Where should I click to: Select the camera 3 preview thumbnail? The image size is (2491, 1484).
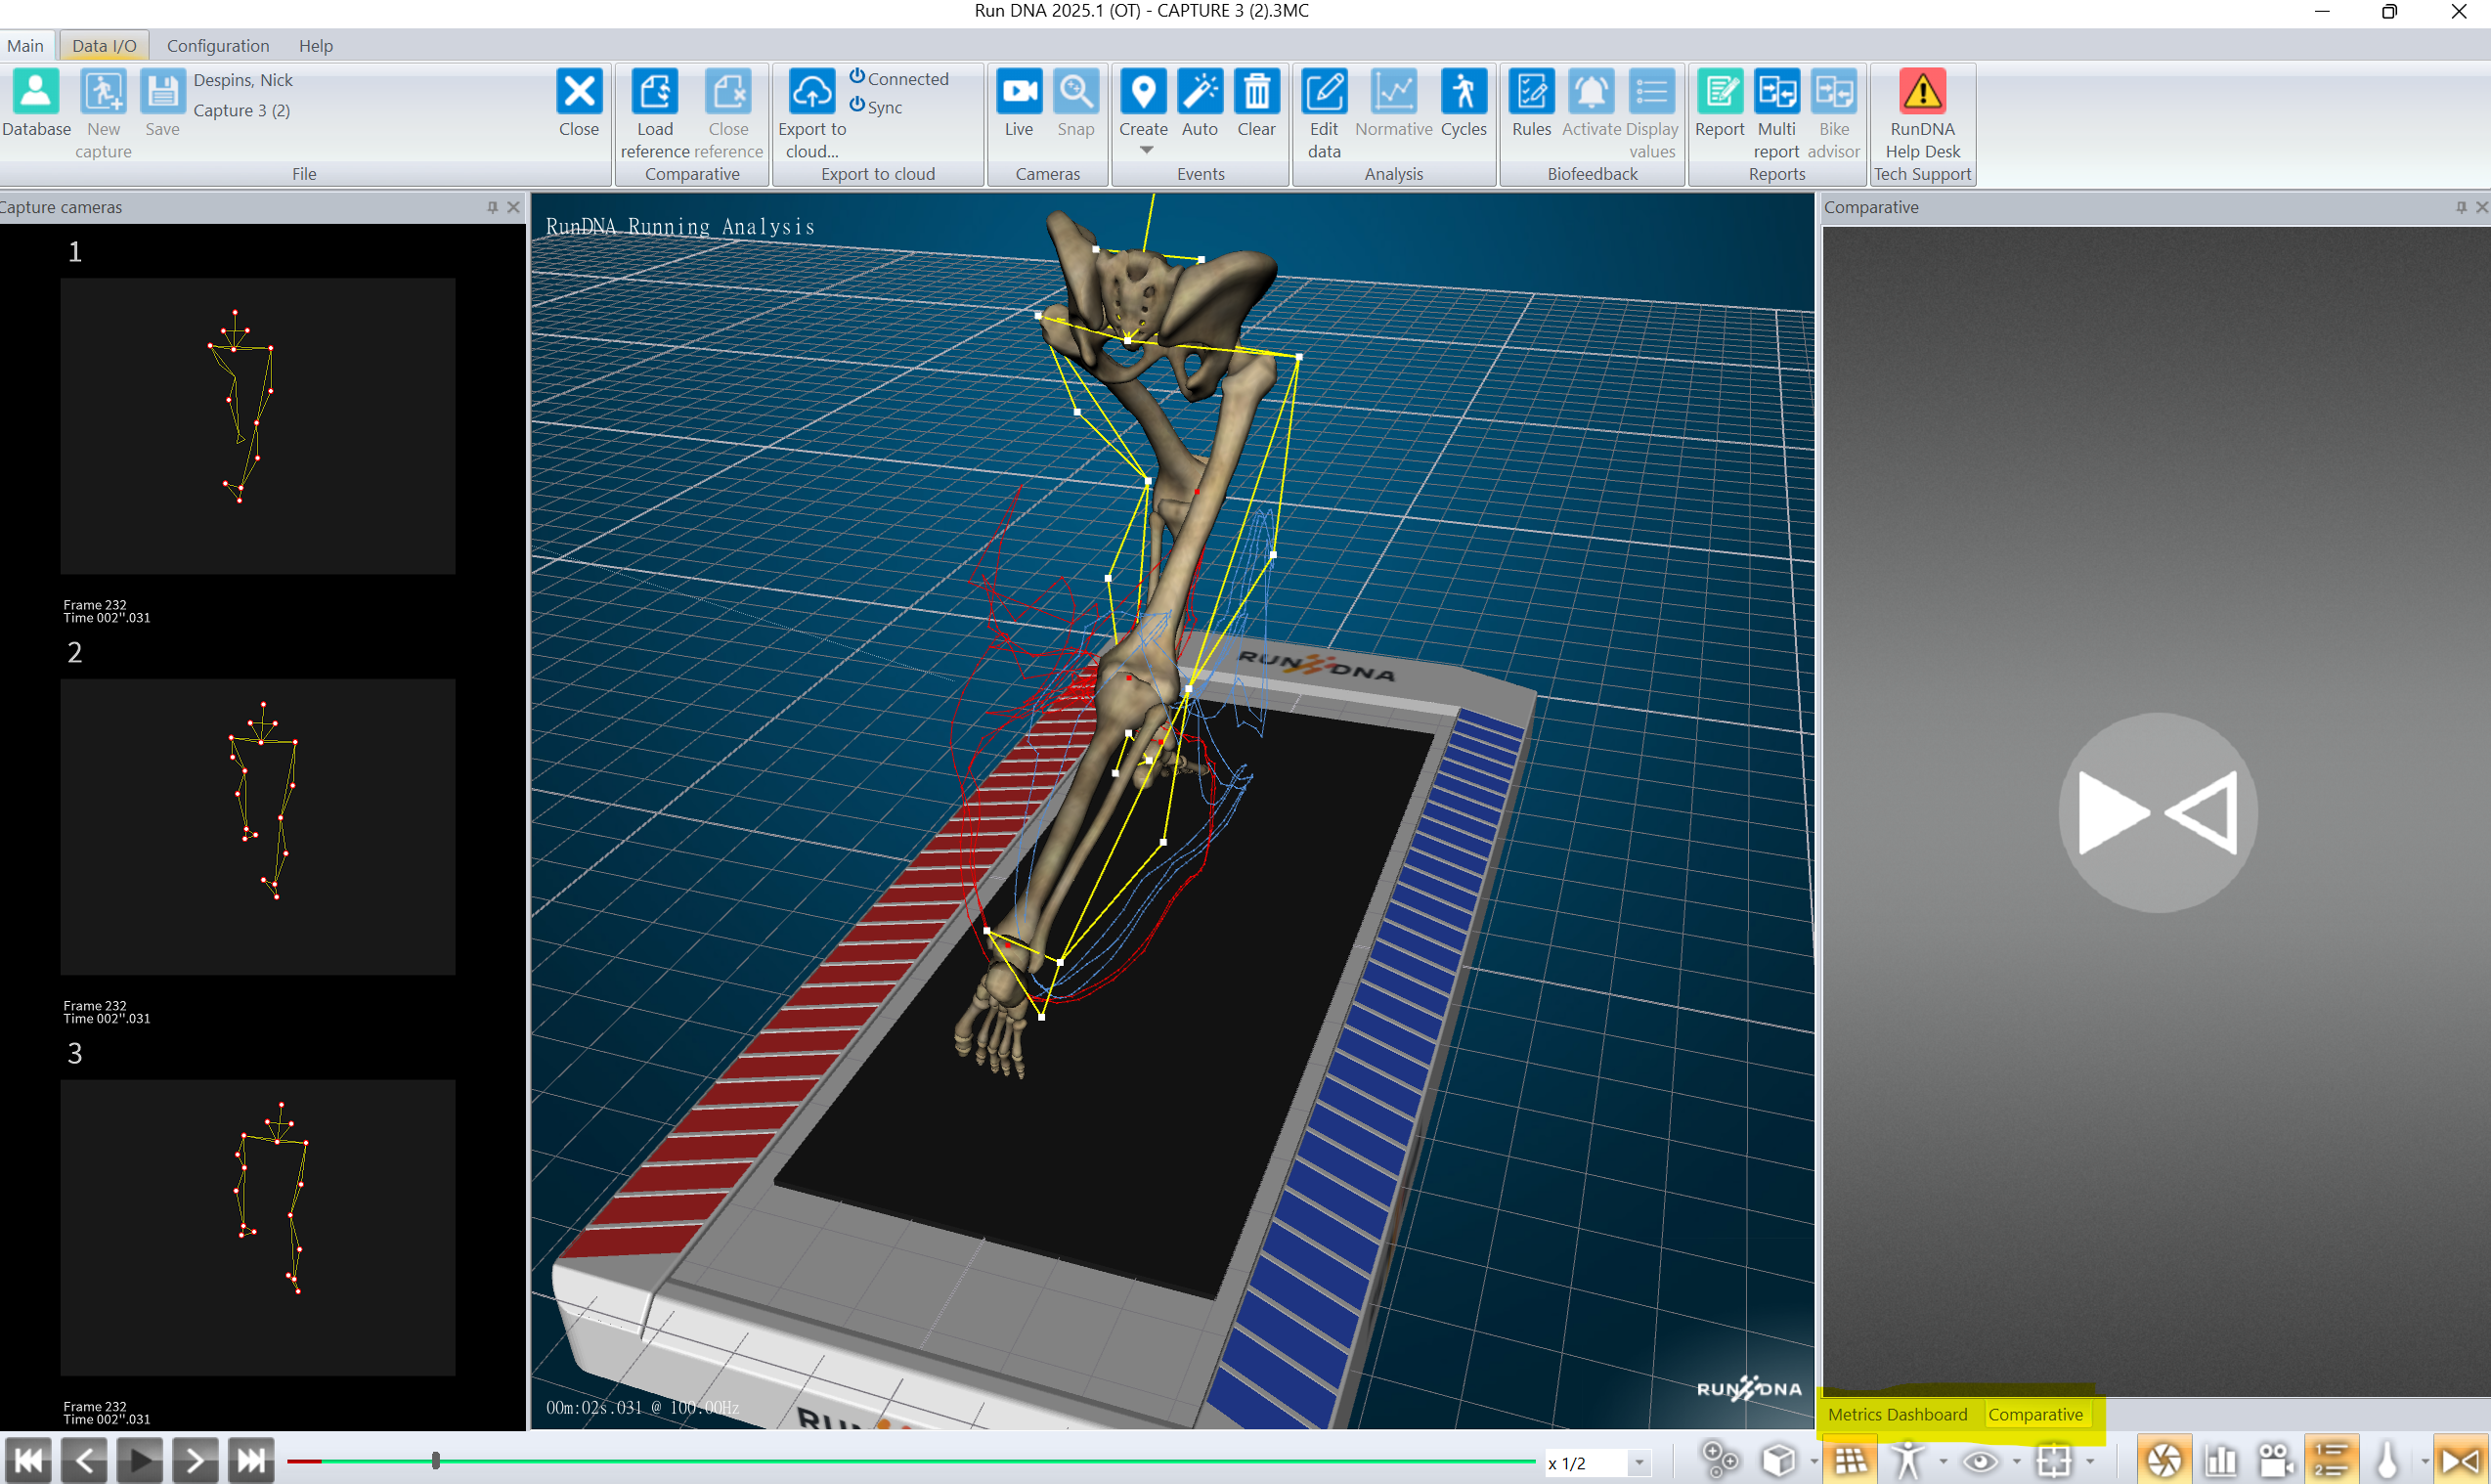[258, 1228]
